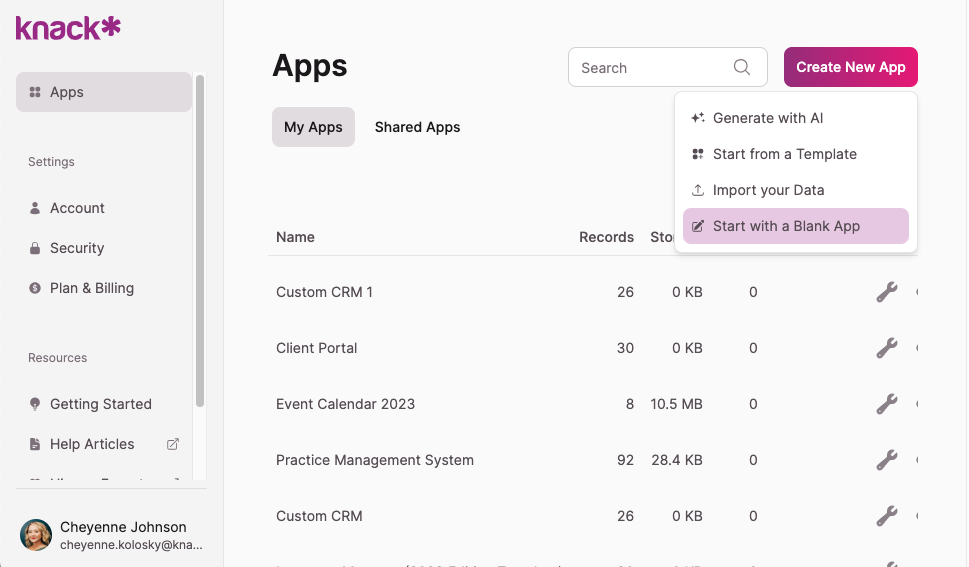Toggle the Create New App dropdown
The image size is (969, 567).
click(x=850, y=67)
